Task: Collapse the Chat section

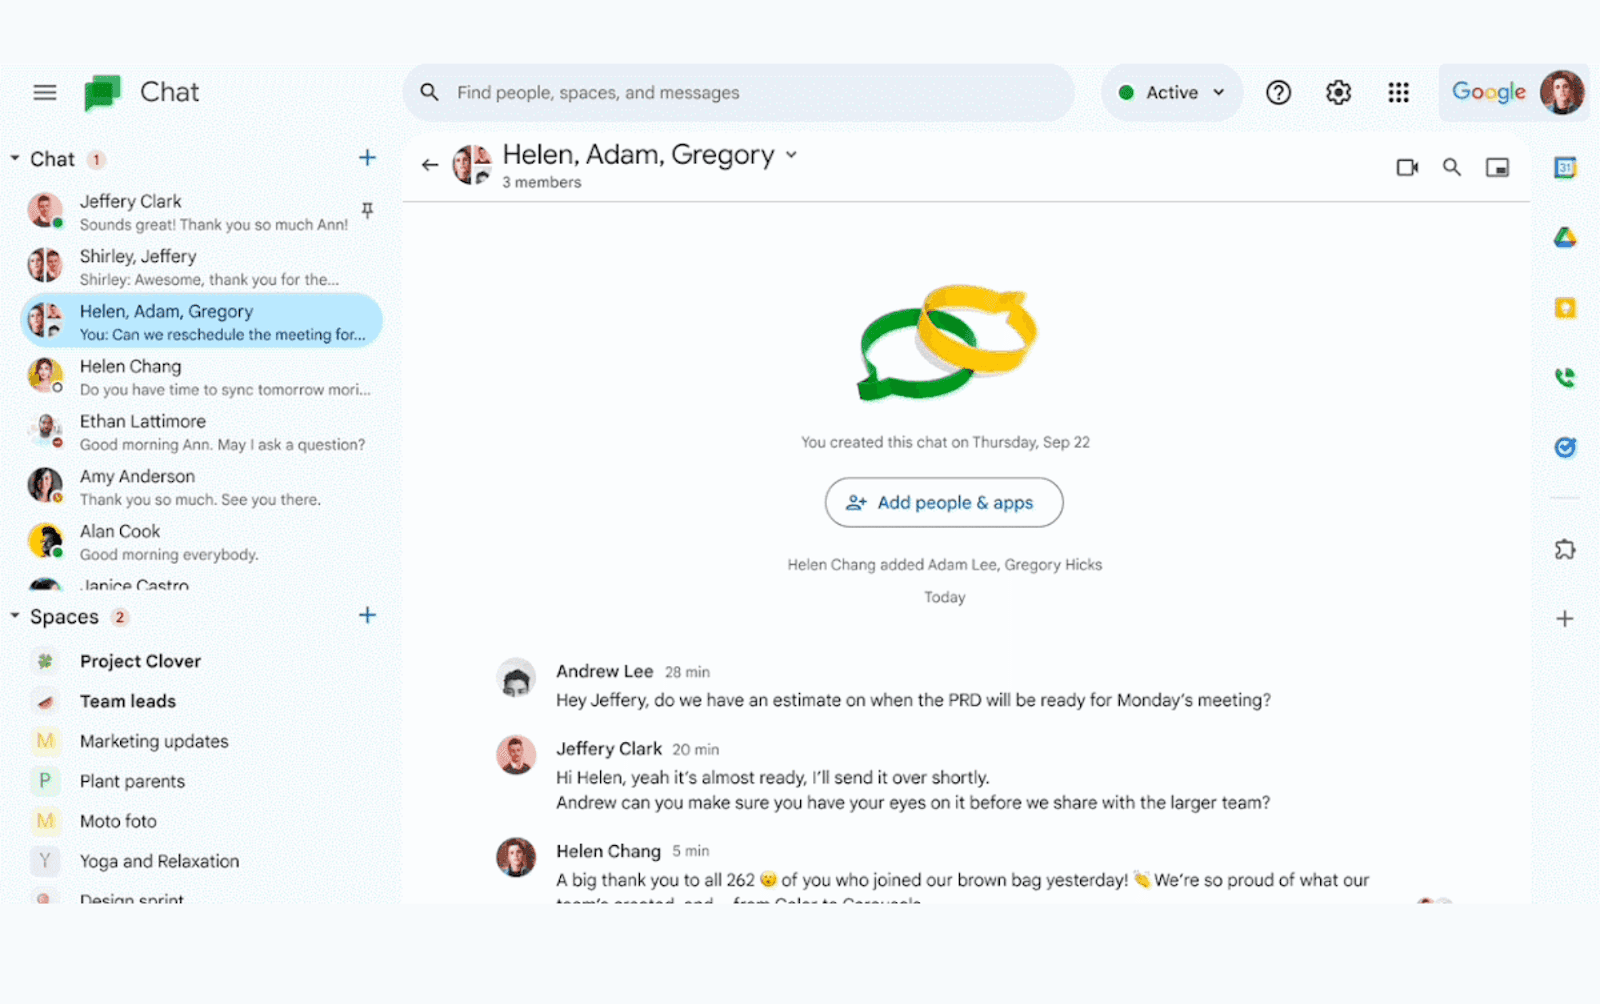Action: tap(15, 158)
